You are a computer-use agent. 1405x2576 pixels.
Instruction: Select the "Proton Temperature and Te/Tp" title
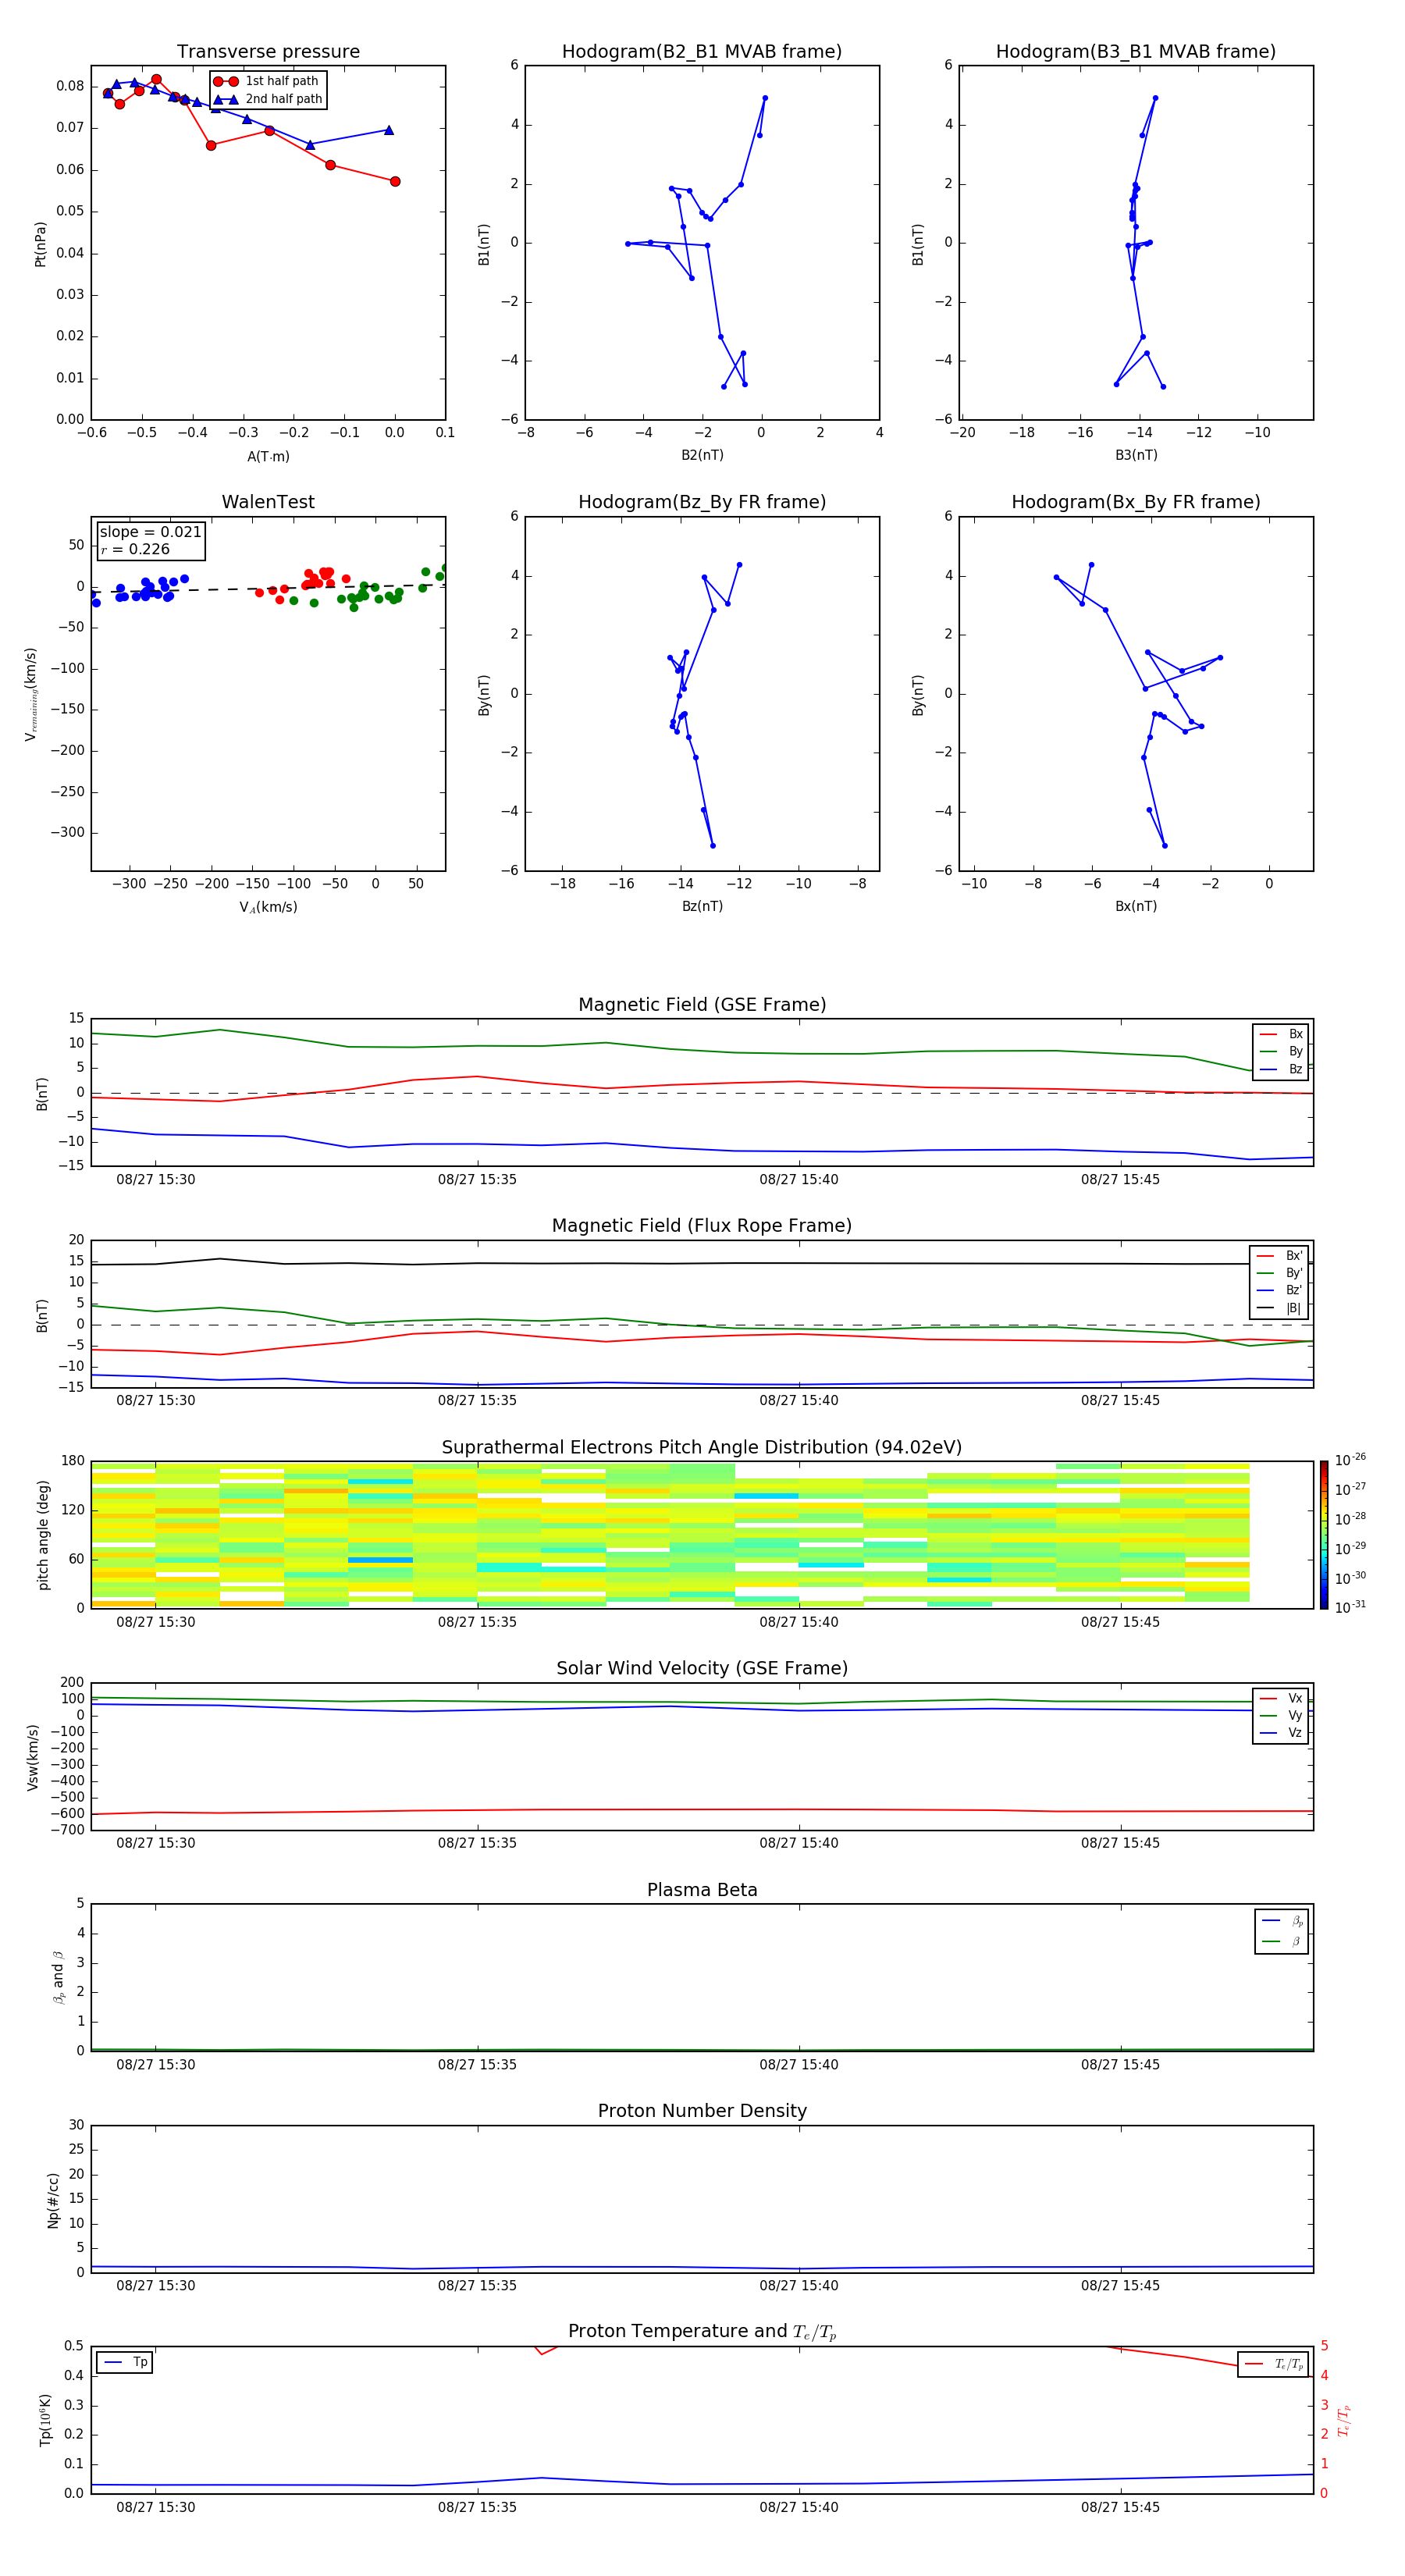tap(702, 2332)
